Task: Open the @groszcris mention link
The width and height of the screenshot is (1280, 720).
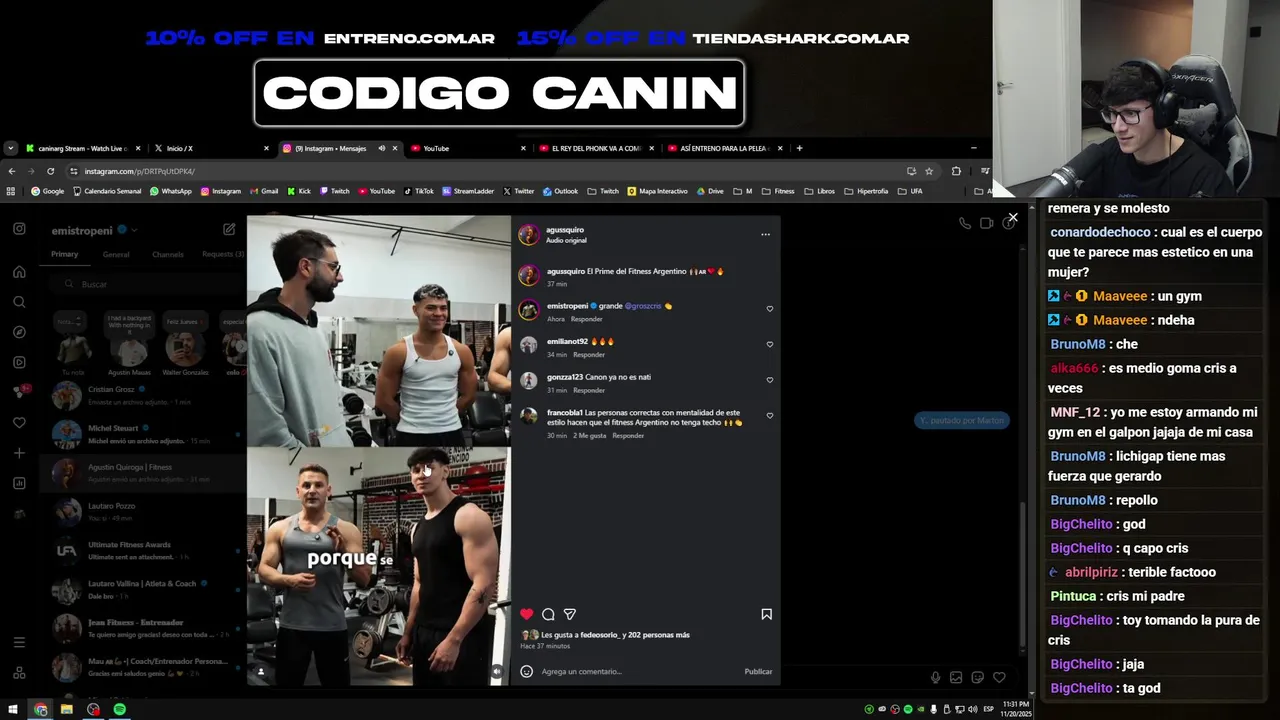Action: click(643, 306)
